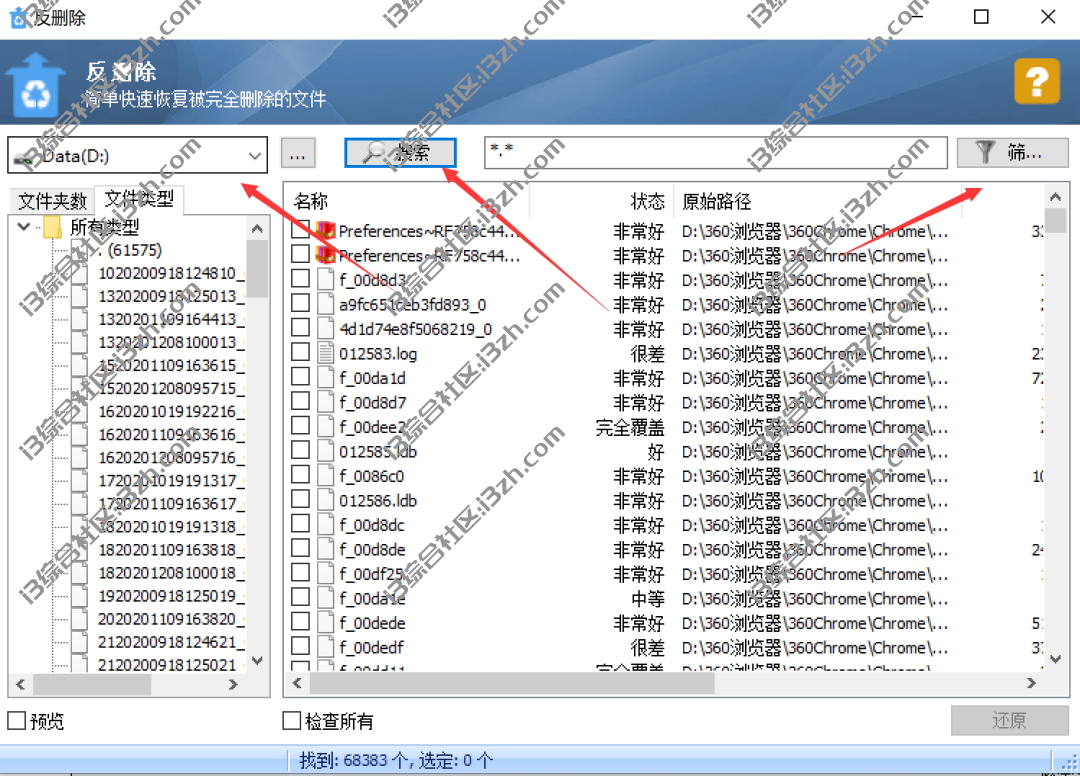
Task: Check the f_00dede checkbox
Action: click(300, 622)
